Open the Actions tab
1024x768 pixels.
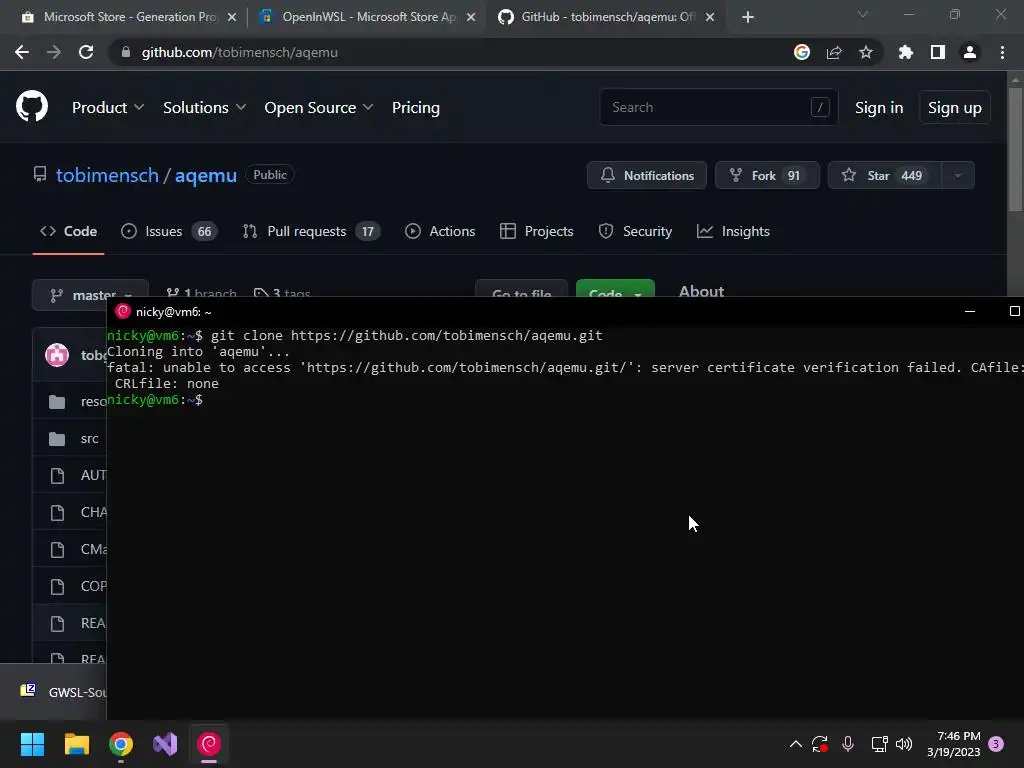440,231
